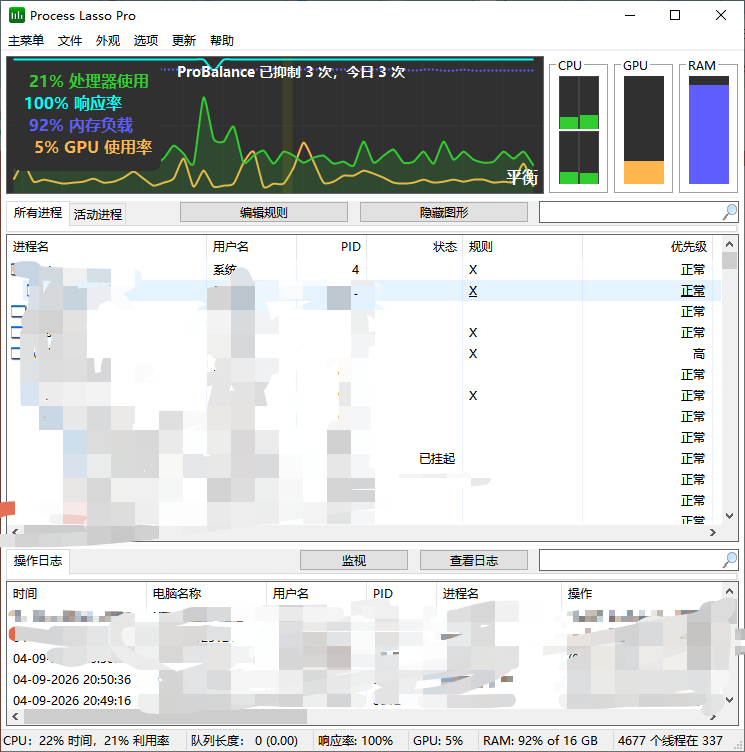Click the 查看日志 button

click(474, 560)
